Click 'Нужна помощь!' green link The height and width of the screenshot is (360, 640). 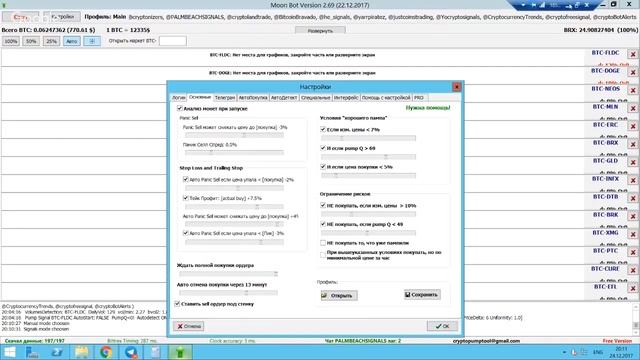428,108
